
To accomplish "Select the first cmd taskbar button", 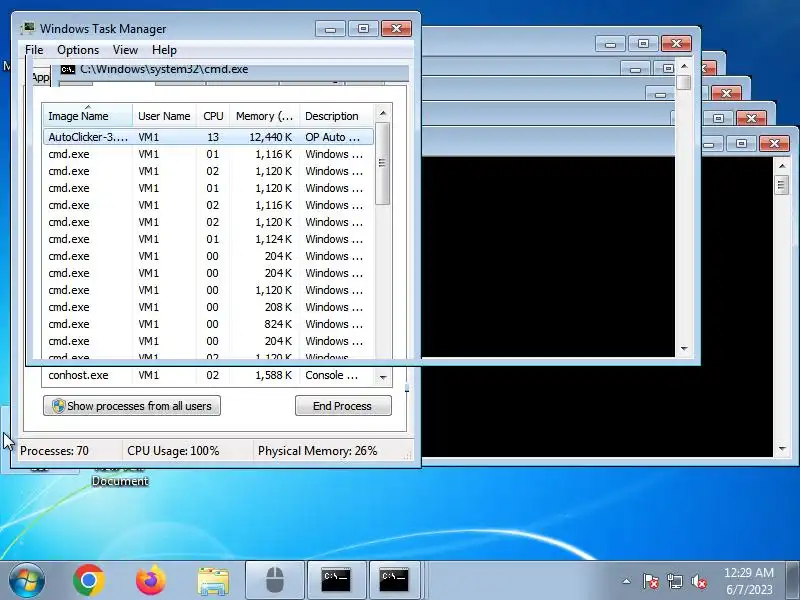I will pyautogui.click(x=336, y=581).
